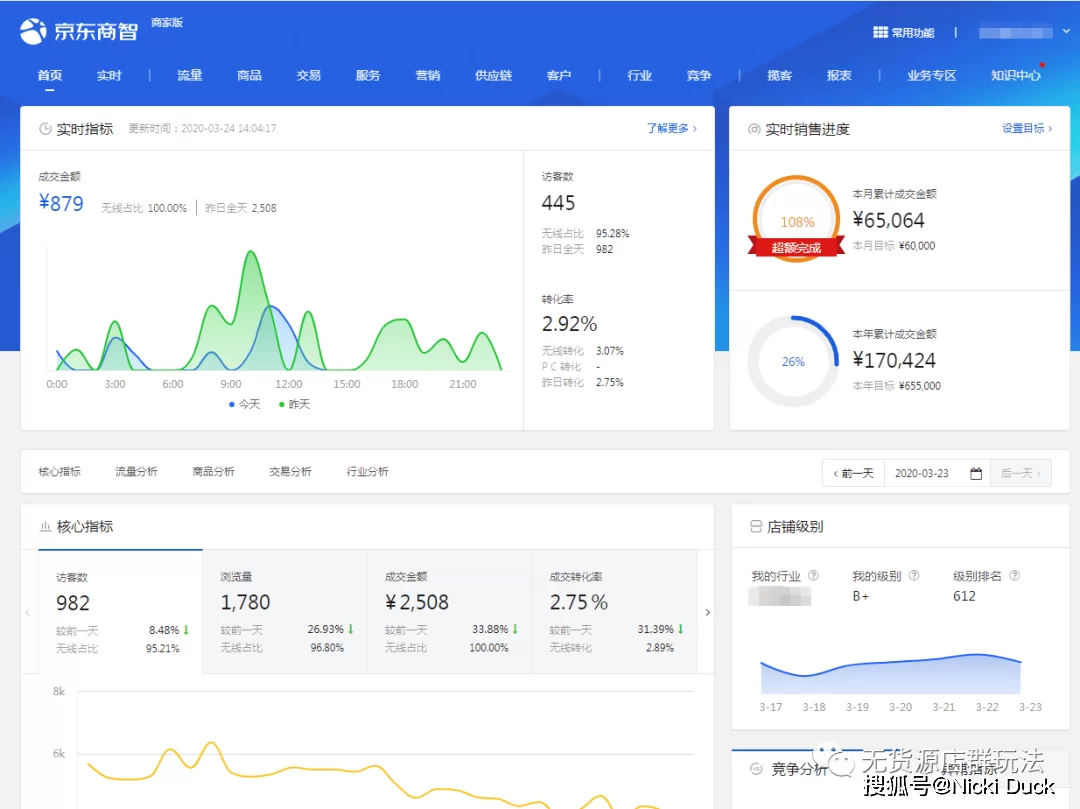The image size is (1080, 809).
Task: Toggle the 今天 series in chart legend
Action: (244, 404)
